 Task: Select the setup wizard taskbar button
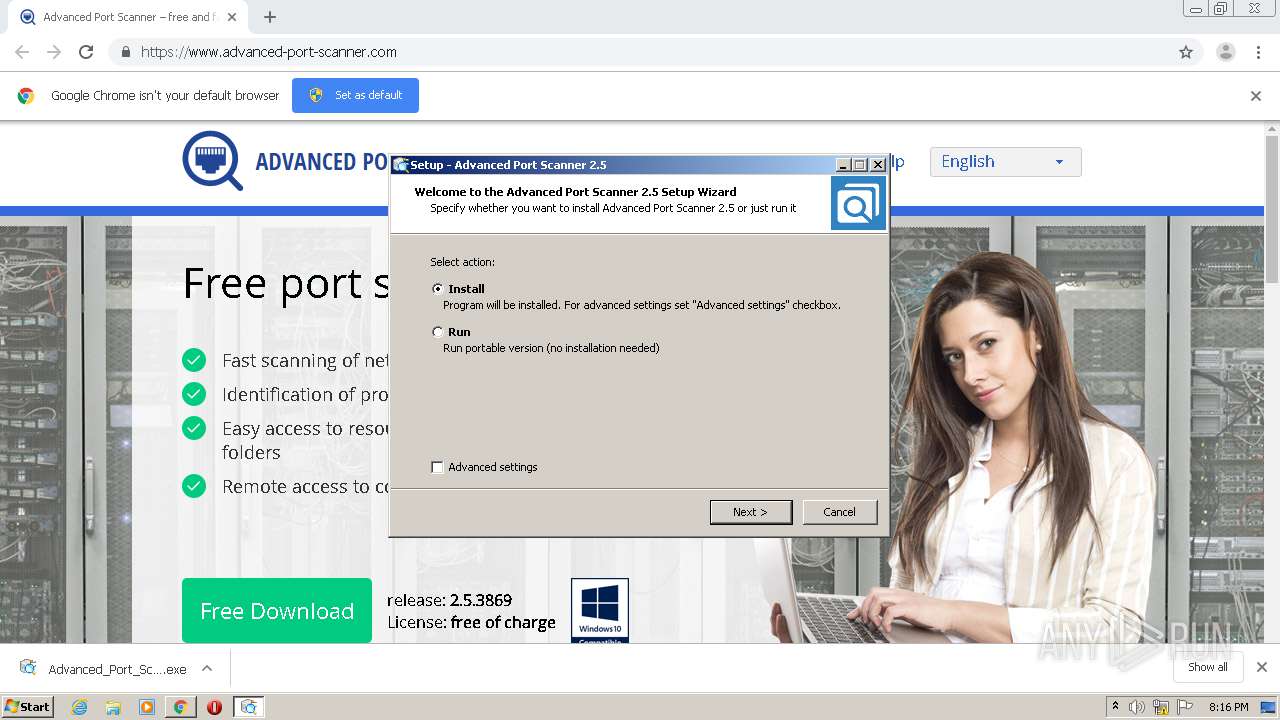coord(249,707)
